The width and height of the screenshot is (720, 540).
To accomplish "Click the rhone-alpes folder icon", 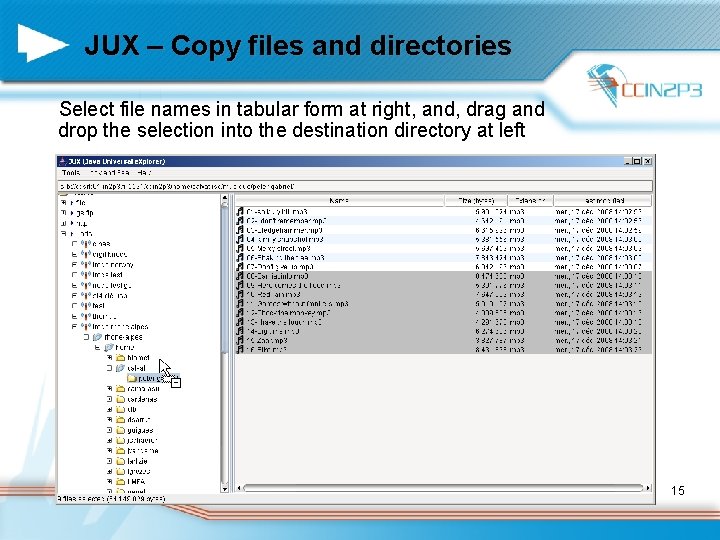I will pyautogui.click(x=98, y=337).
